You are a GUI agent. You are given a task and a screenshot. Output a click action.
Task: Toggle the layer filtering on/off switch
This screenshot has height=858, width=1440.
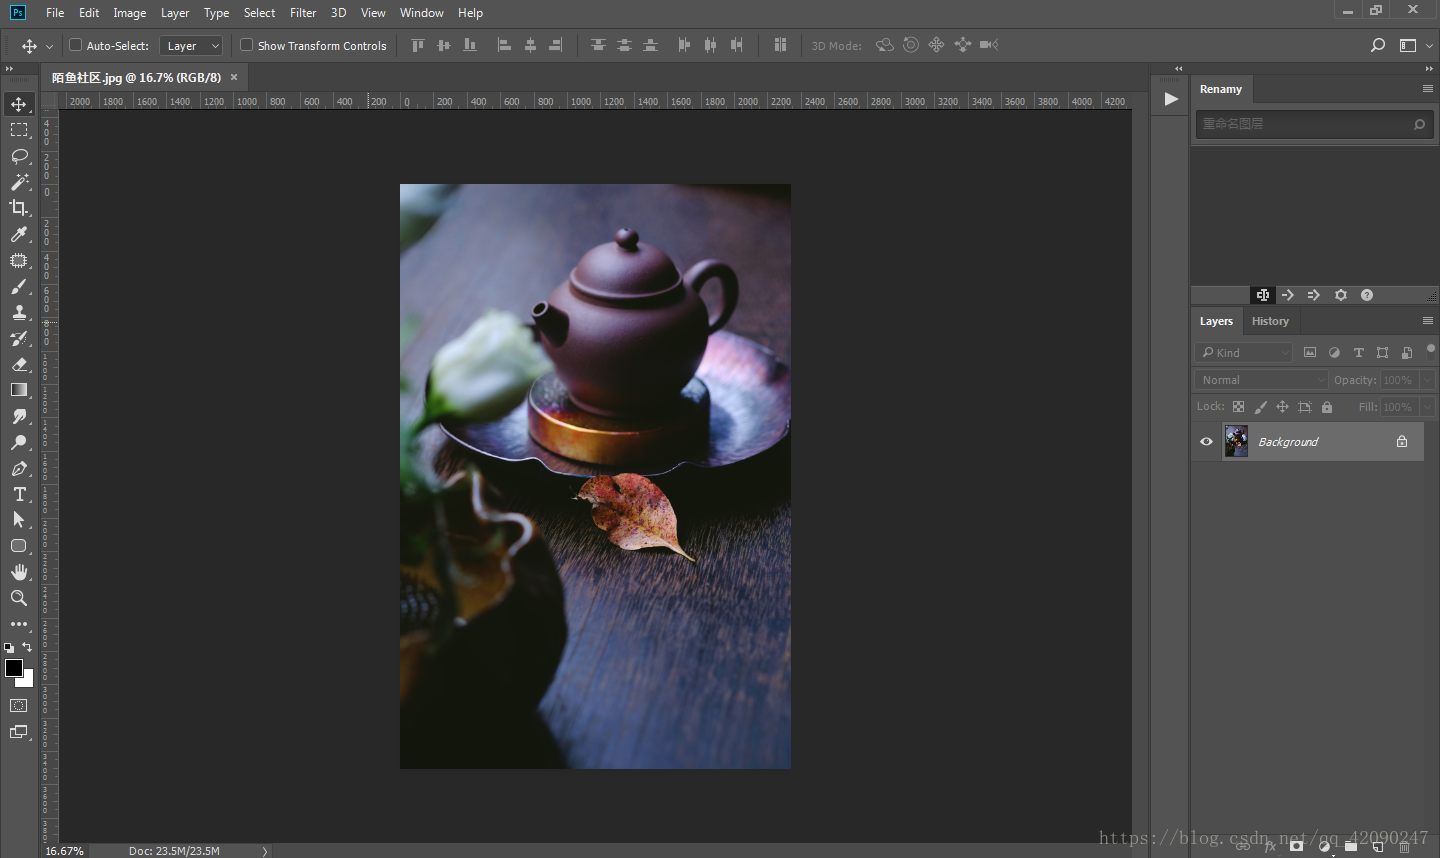(x=1430, y=350)
